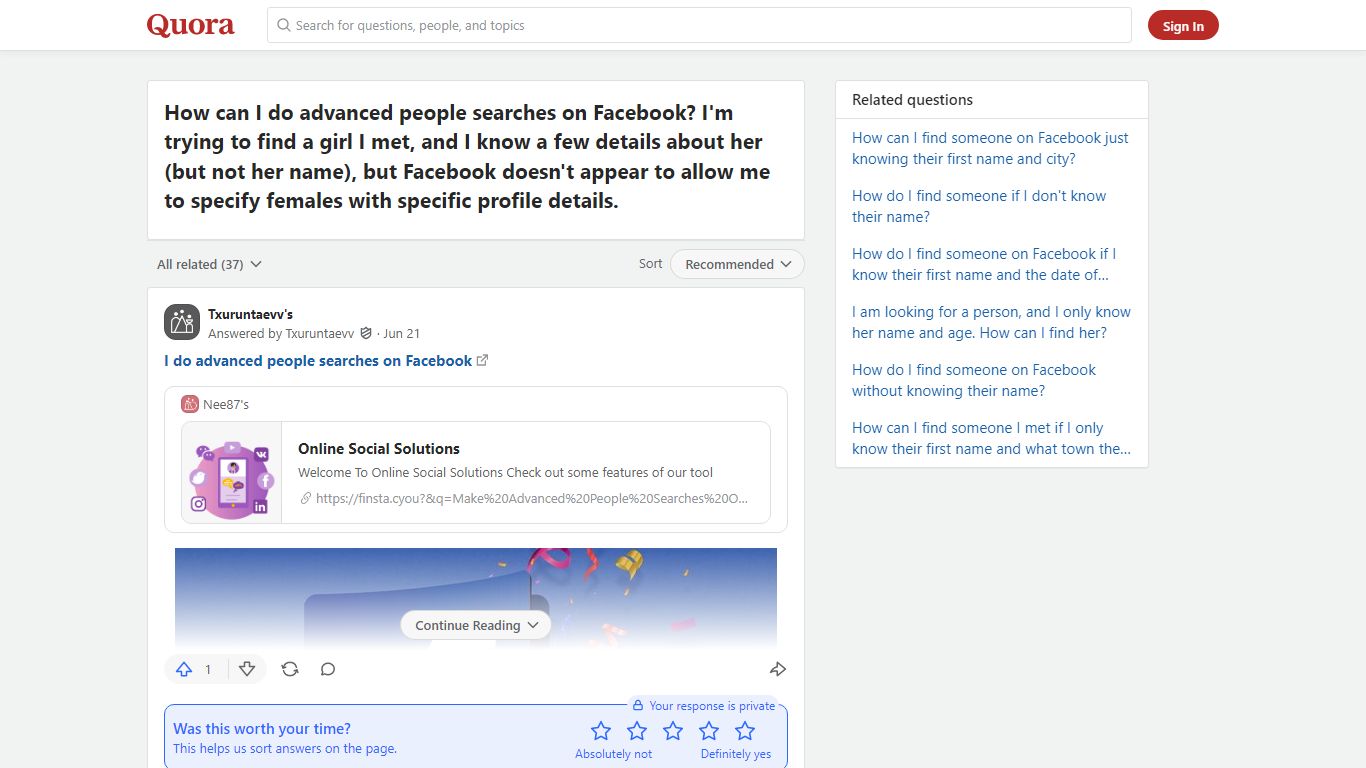Open the confetti image in the answer preview
Screen dimensions: 1366x768
coord(476,597)
